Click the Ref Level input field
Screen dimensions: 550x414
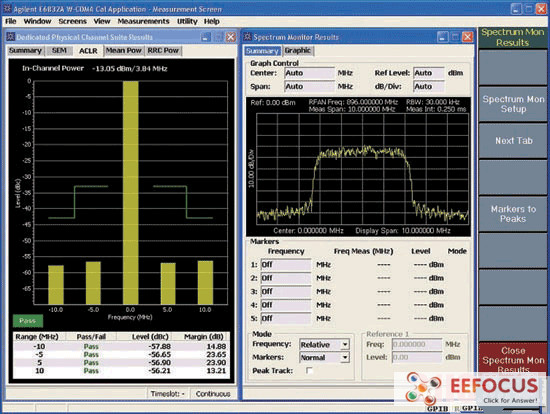click(x=429, y=73)
